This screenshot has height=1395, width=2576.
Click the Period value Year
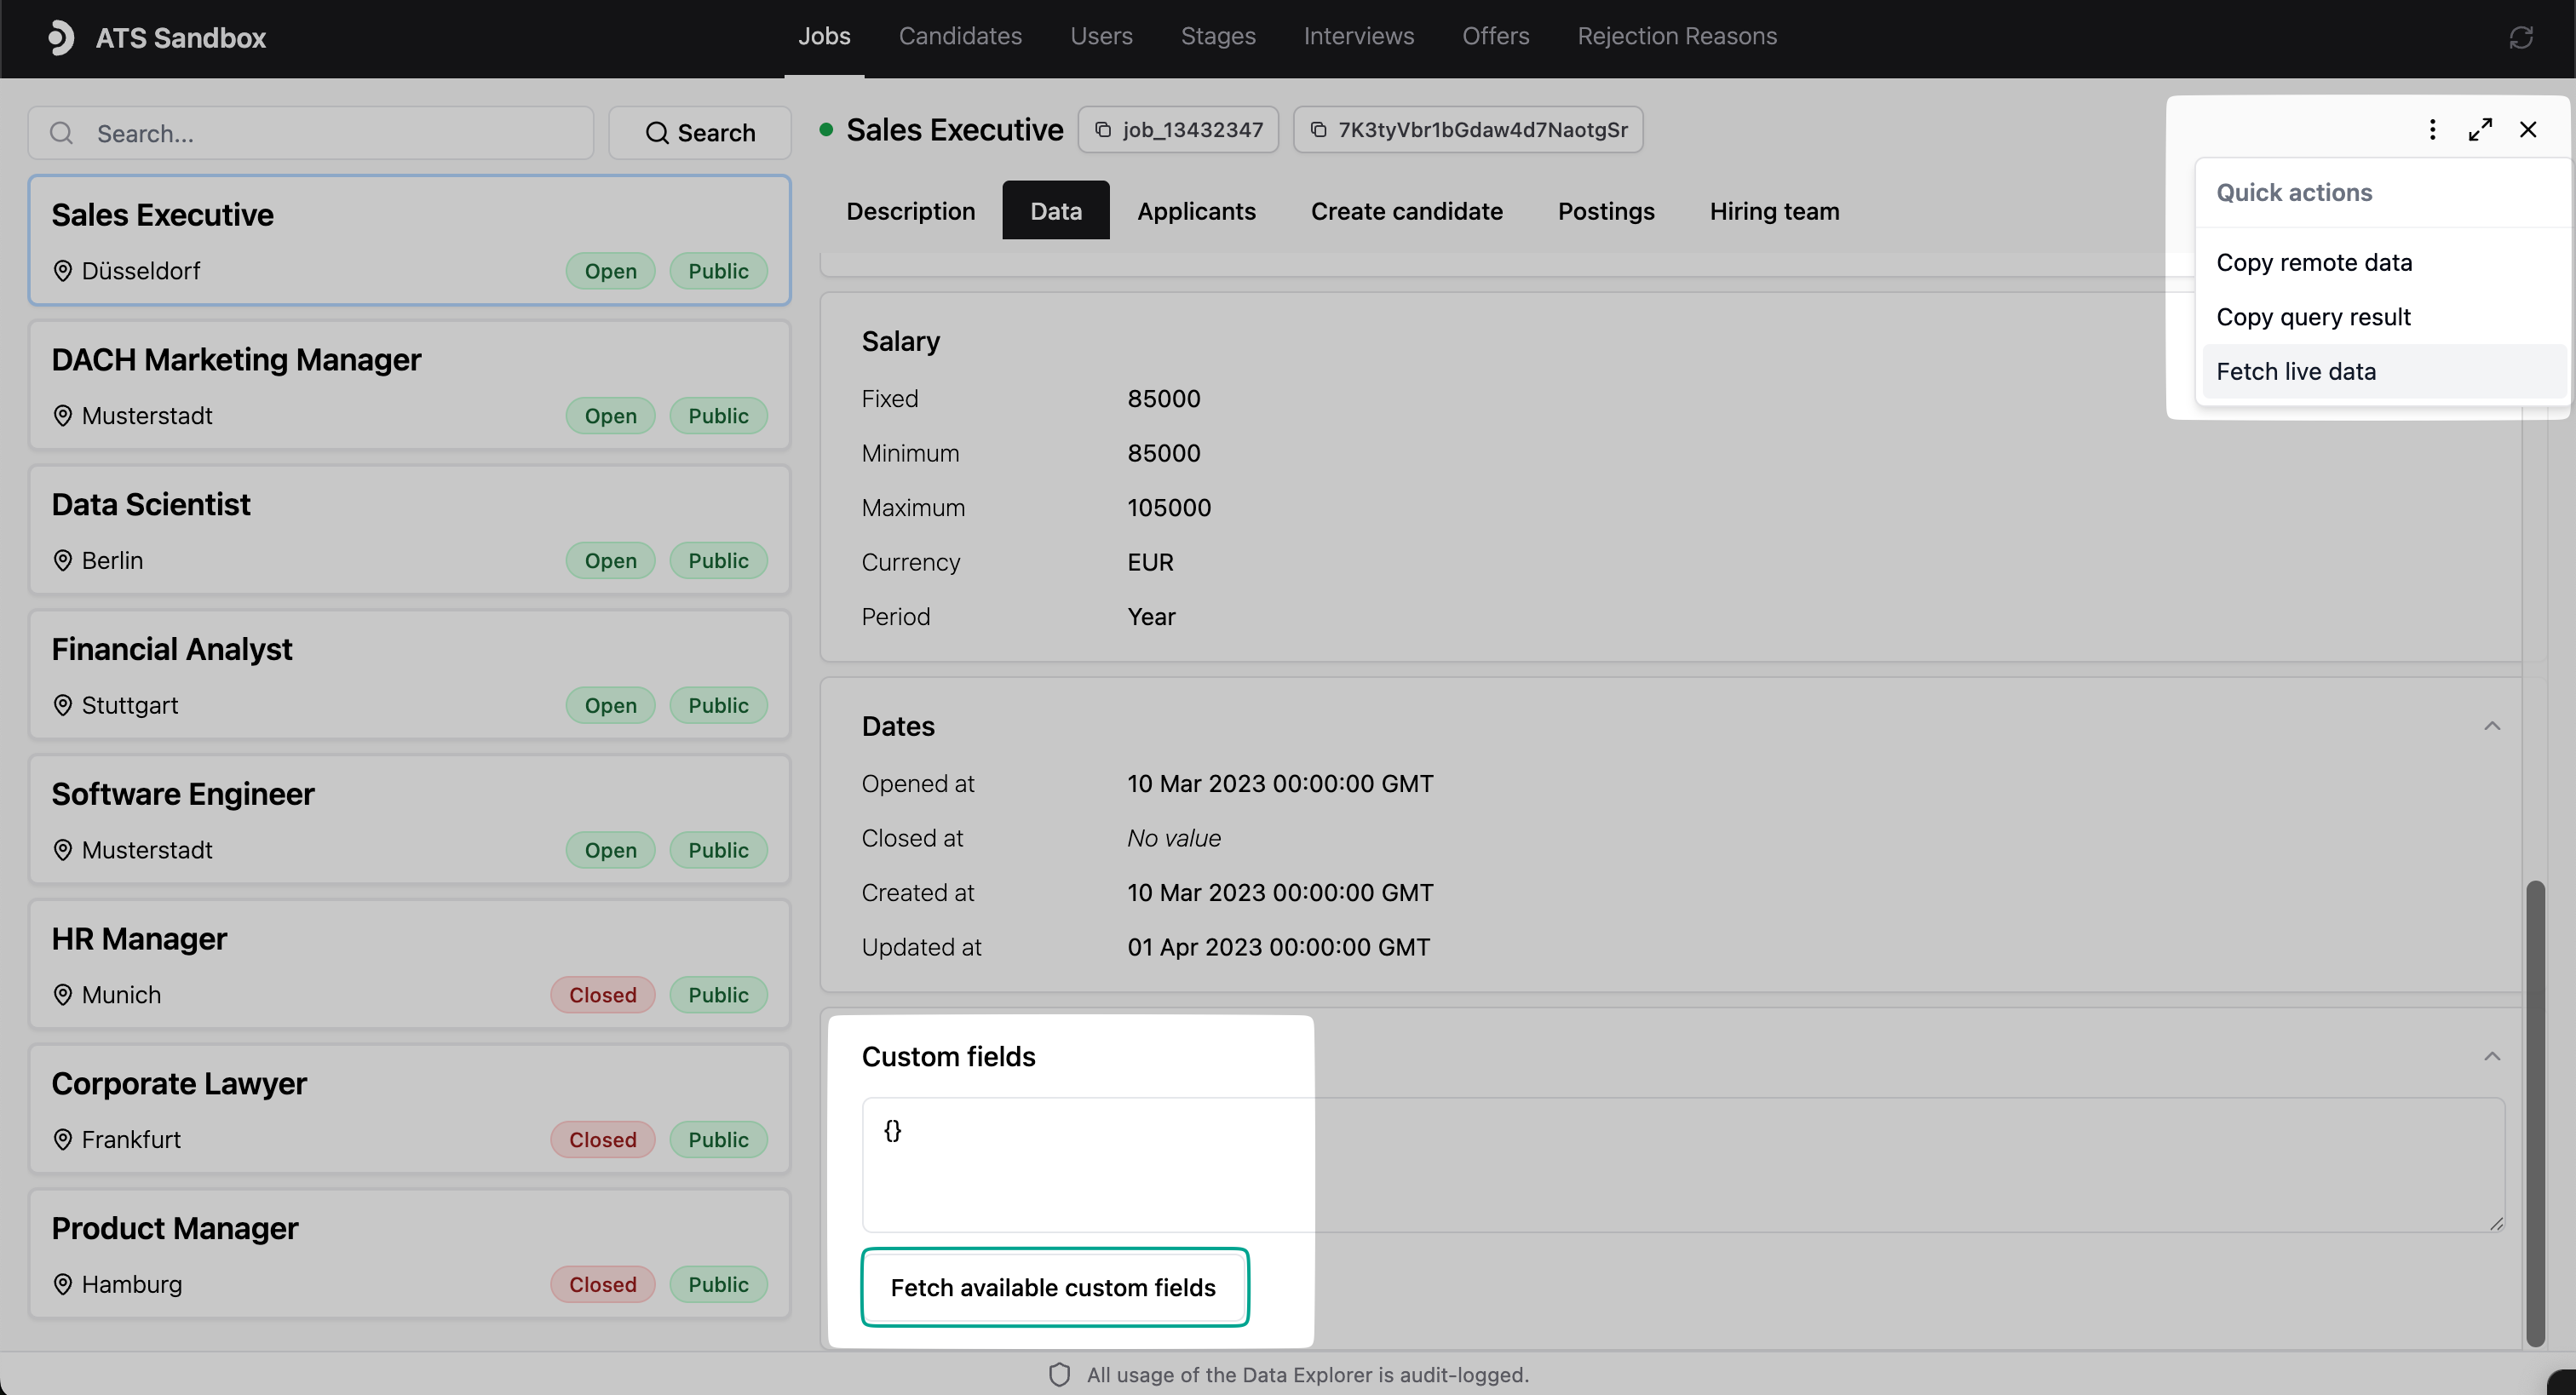coord(1151,617)
